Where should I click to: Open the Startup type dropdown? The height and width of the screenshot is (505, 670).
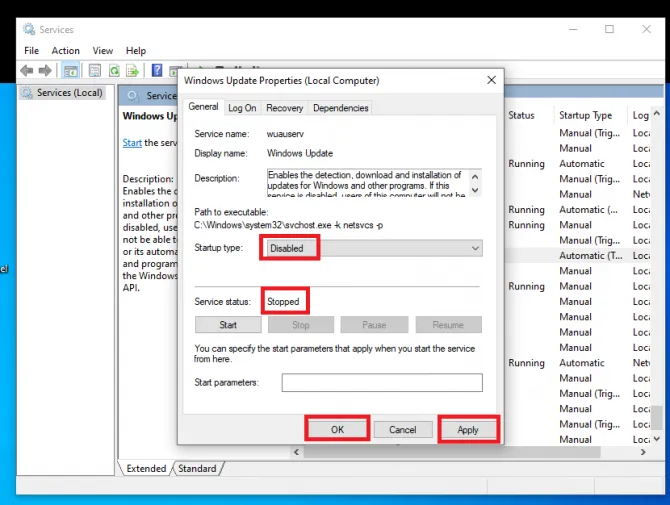(x=372, y=248)
